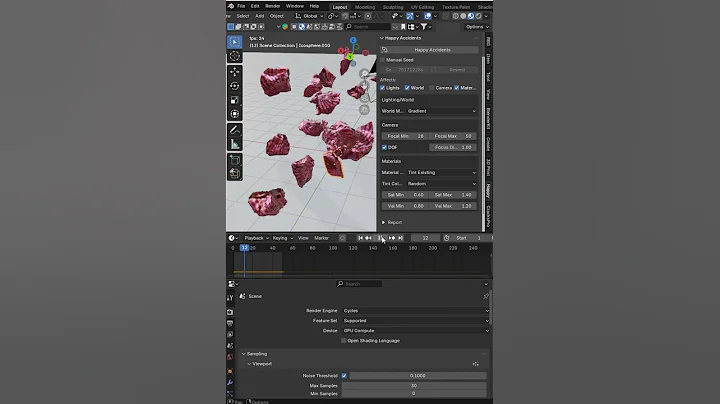Activate the Transform tool

tap(235, 114)
